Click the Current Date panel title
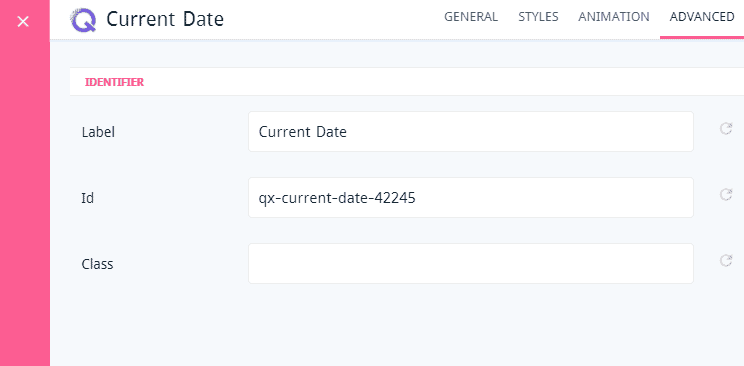The width and height of the screenshot is (744, 366). click(x=165, y=19)
